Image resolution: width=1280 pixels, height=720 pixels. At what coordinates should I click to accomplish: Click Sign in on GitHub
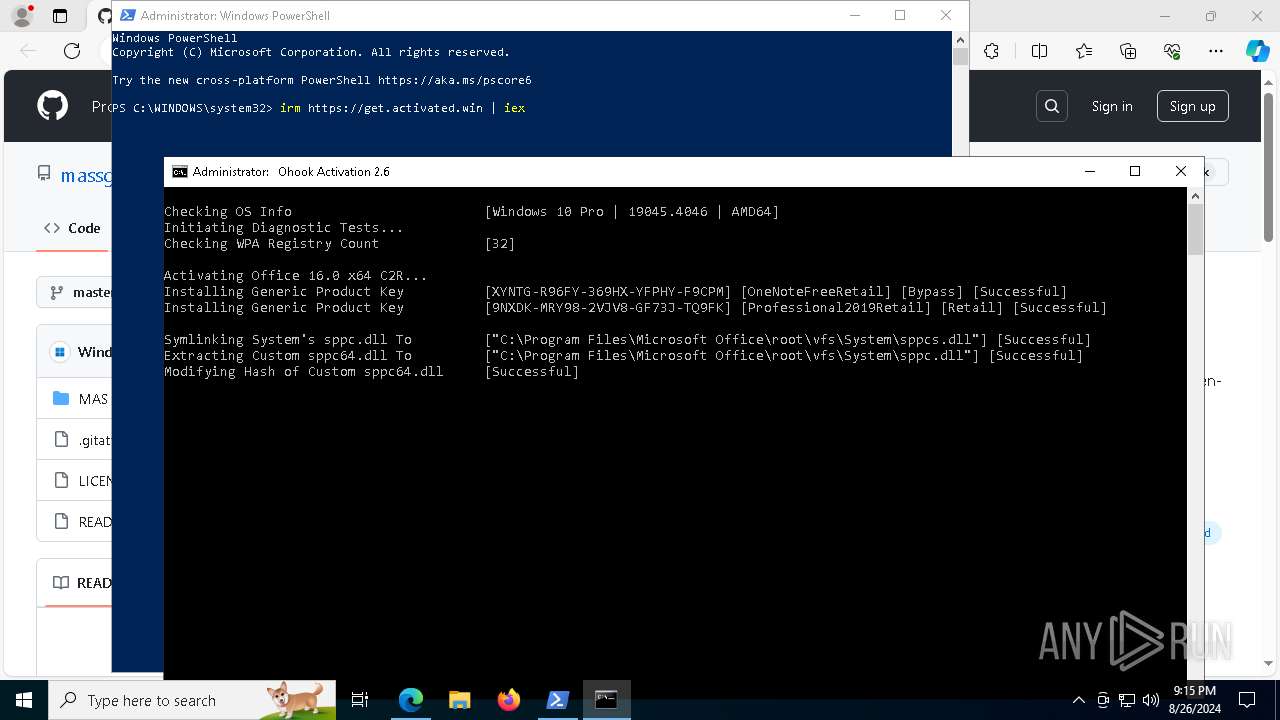click(x=1112, y=106)
